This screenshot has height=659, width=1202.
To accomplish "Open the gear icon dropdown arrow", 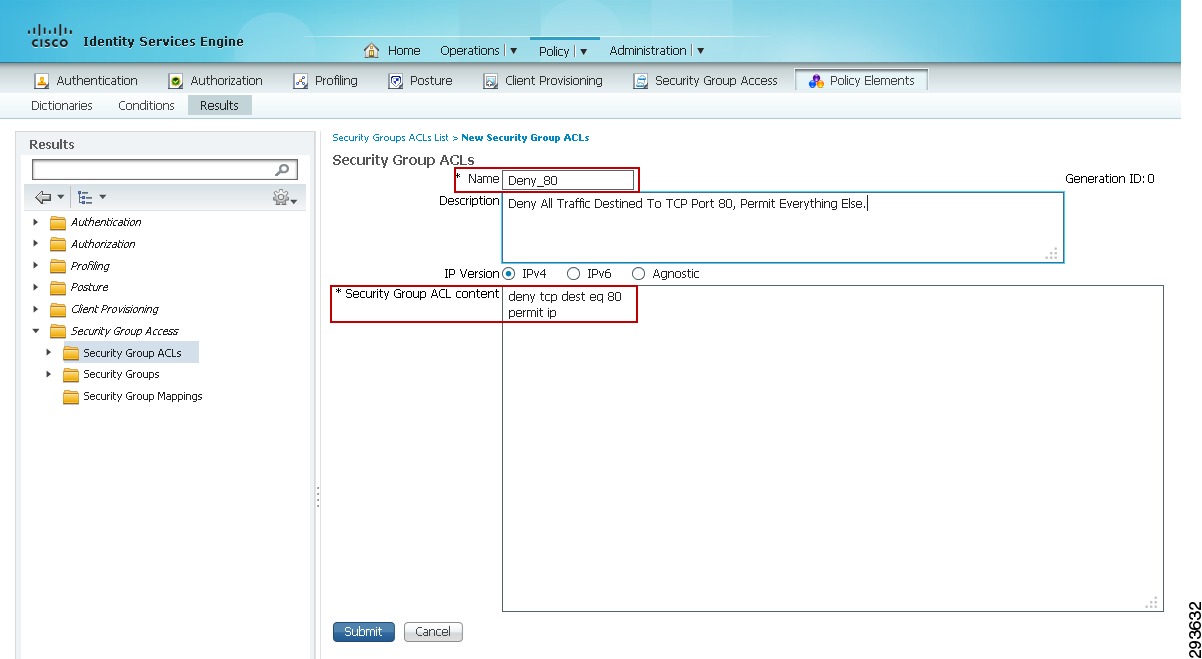I will coord(293,201).
